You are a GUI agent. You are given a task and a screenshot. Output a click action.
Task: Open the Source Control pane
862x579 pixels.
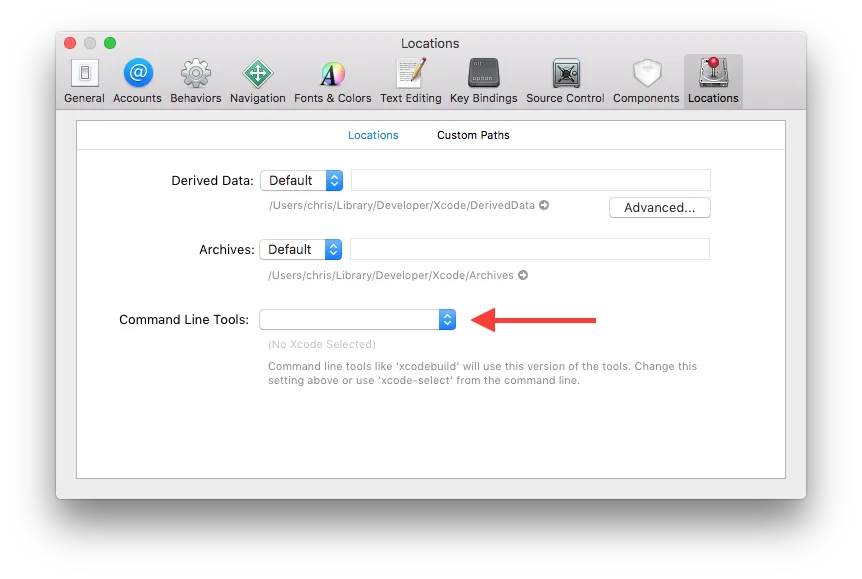click(565, 81)
